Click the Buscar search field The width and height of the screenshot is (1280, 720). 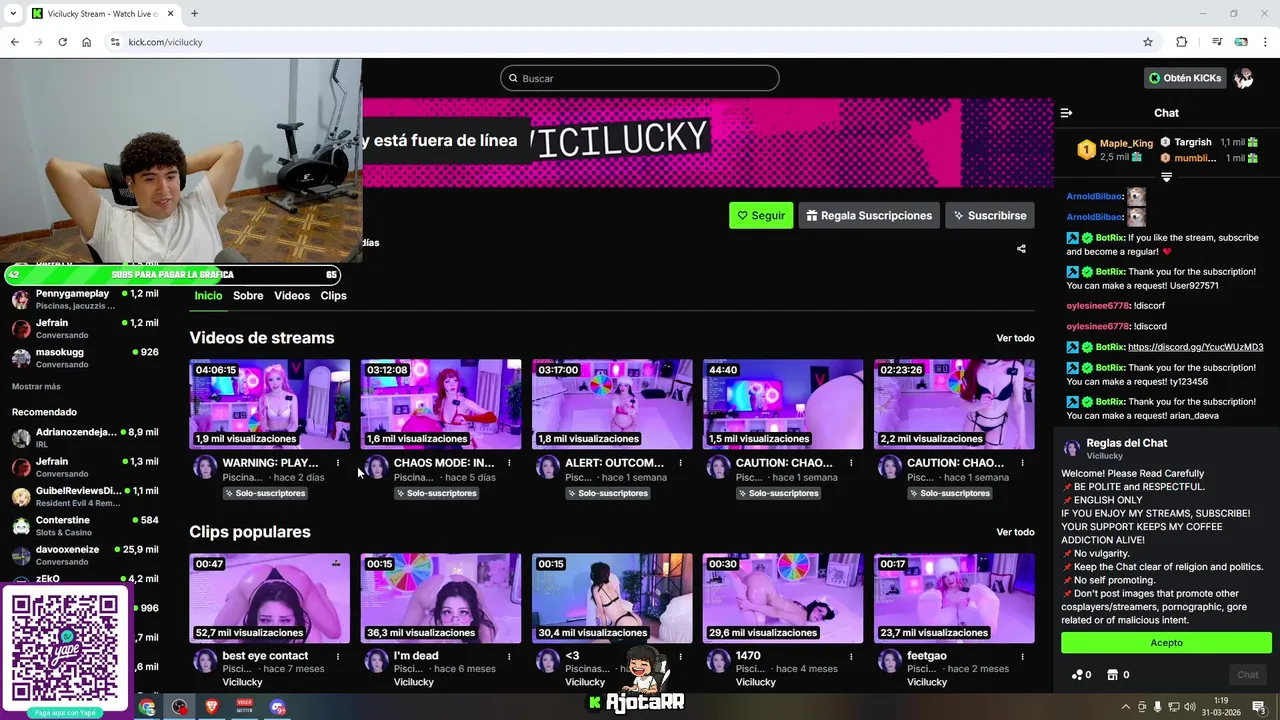[x=640, y=78]
